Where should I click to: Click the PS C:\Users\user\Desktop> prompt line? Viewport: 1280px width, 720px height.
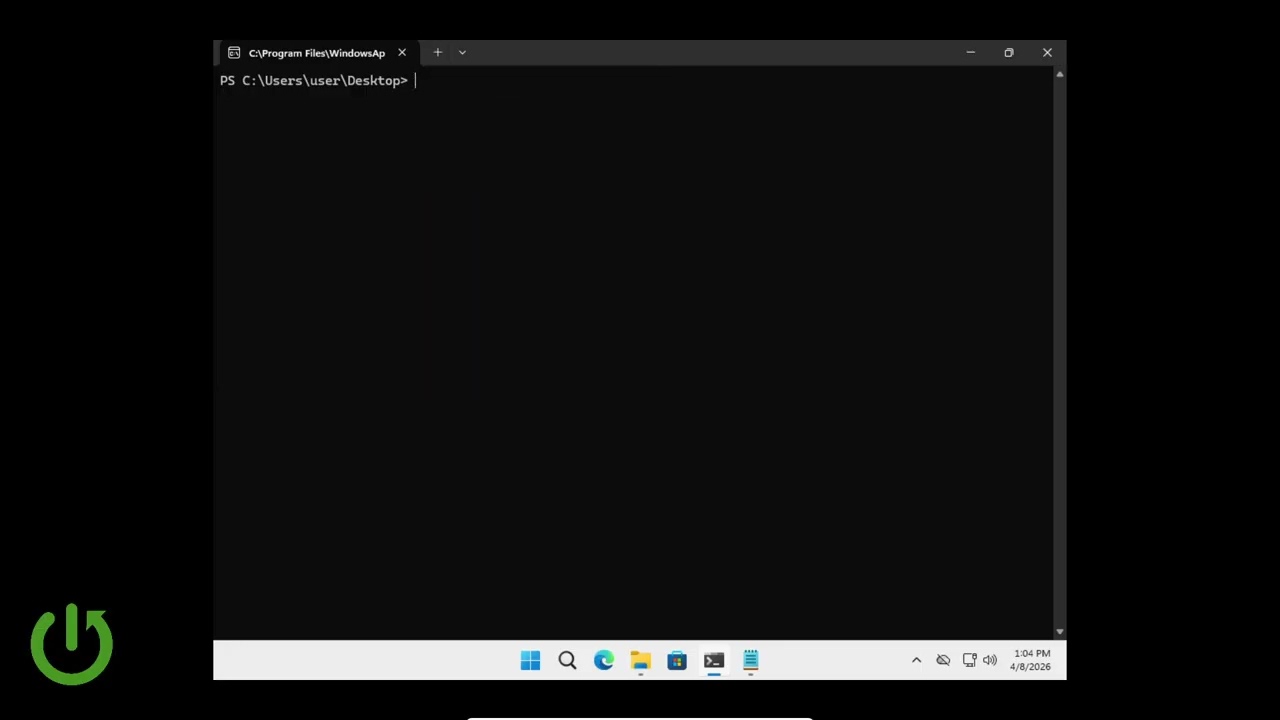pyautogui.click(x=314, y=81)
